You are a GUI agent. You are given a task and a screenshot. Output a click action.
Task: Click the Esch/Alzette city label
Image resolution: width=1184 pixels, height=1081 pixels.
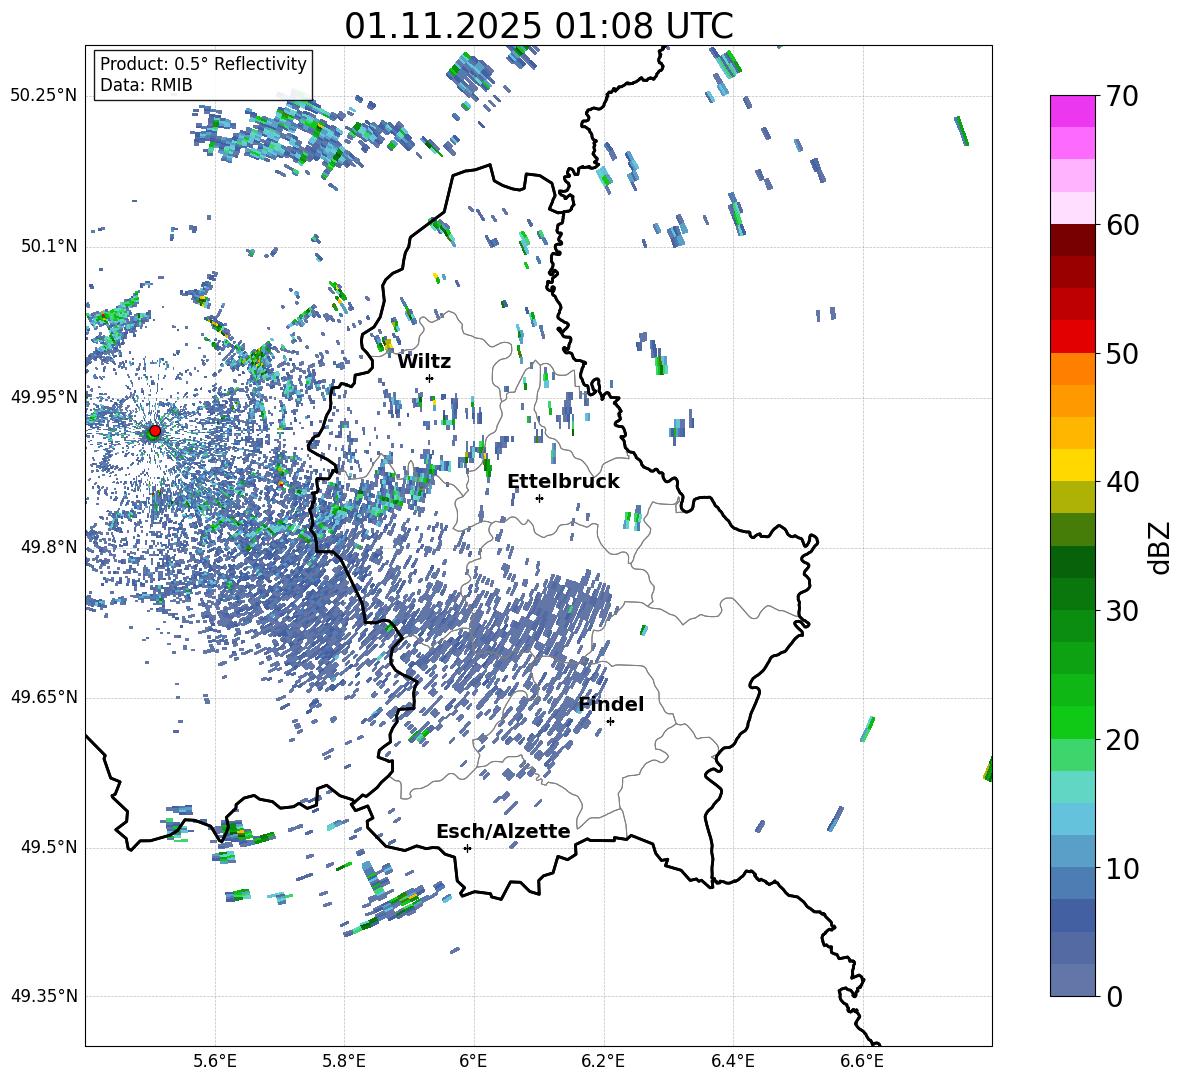point(503,831)
